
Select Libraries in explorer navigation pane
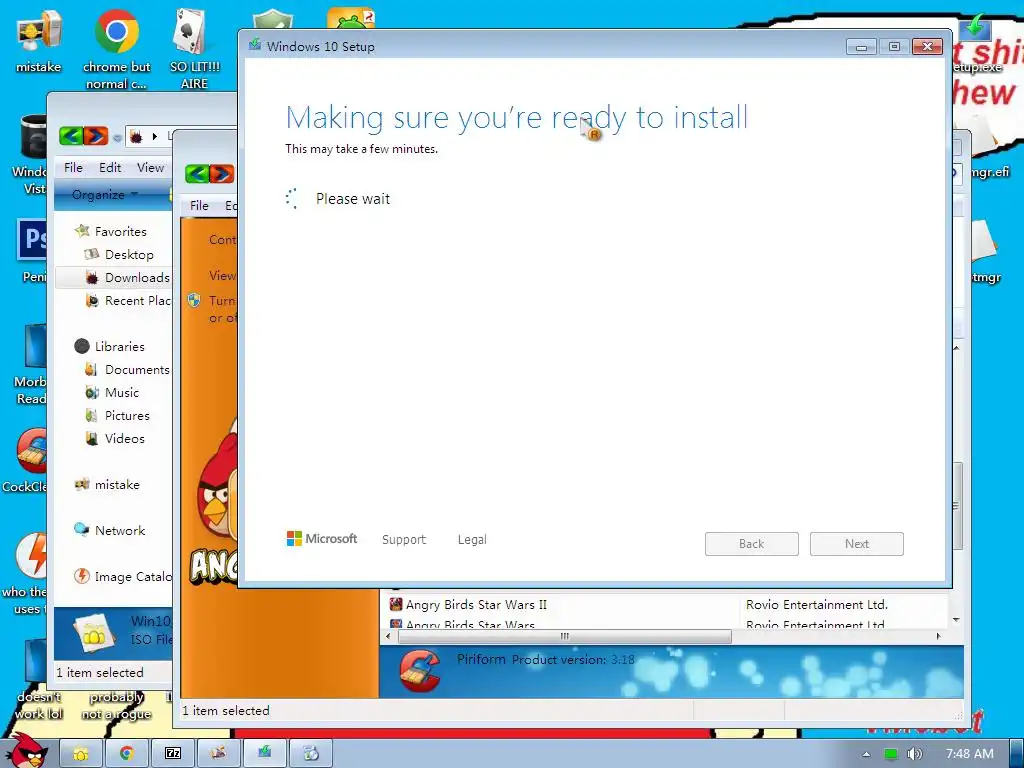coord(120,346)
